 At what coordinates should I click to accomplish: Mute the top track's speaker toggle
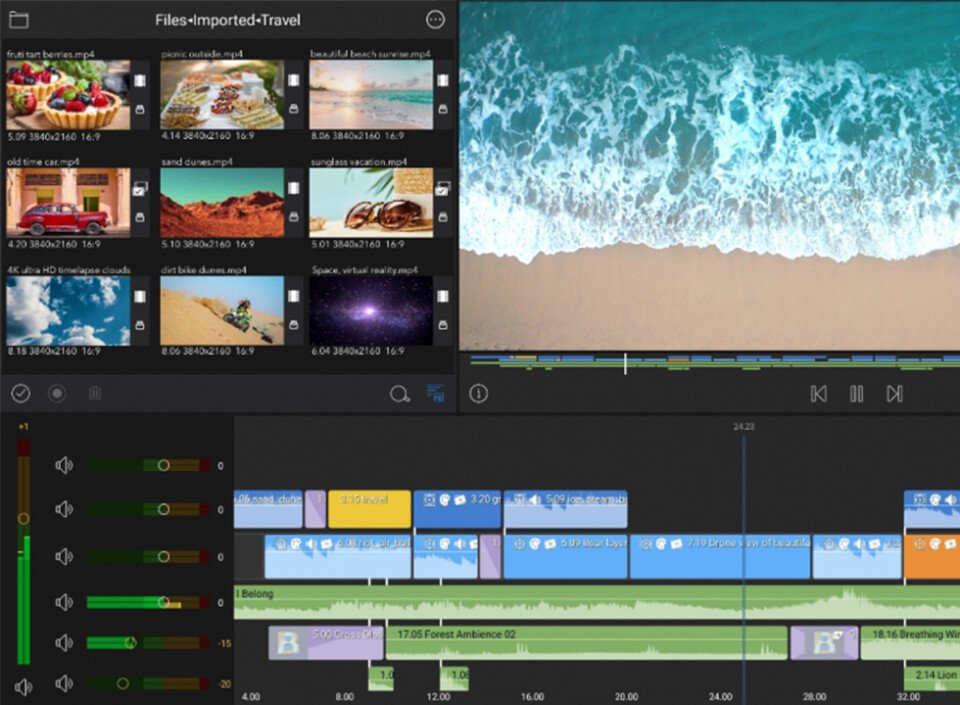(x=64, y=465)
